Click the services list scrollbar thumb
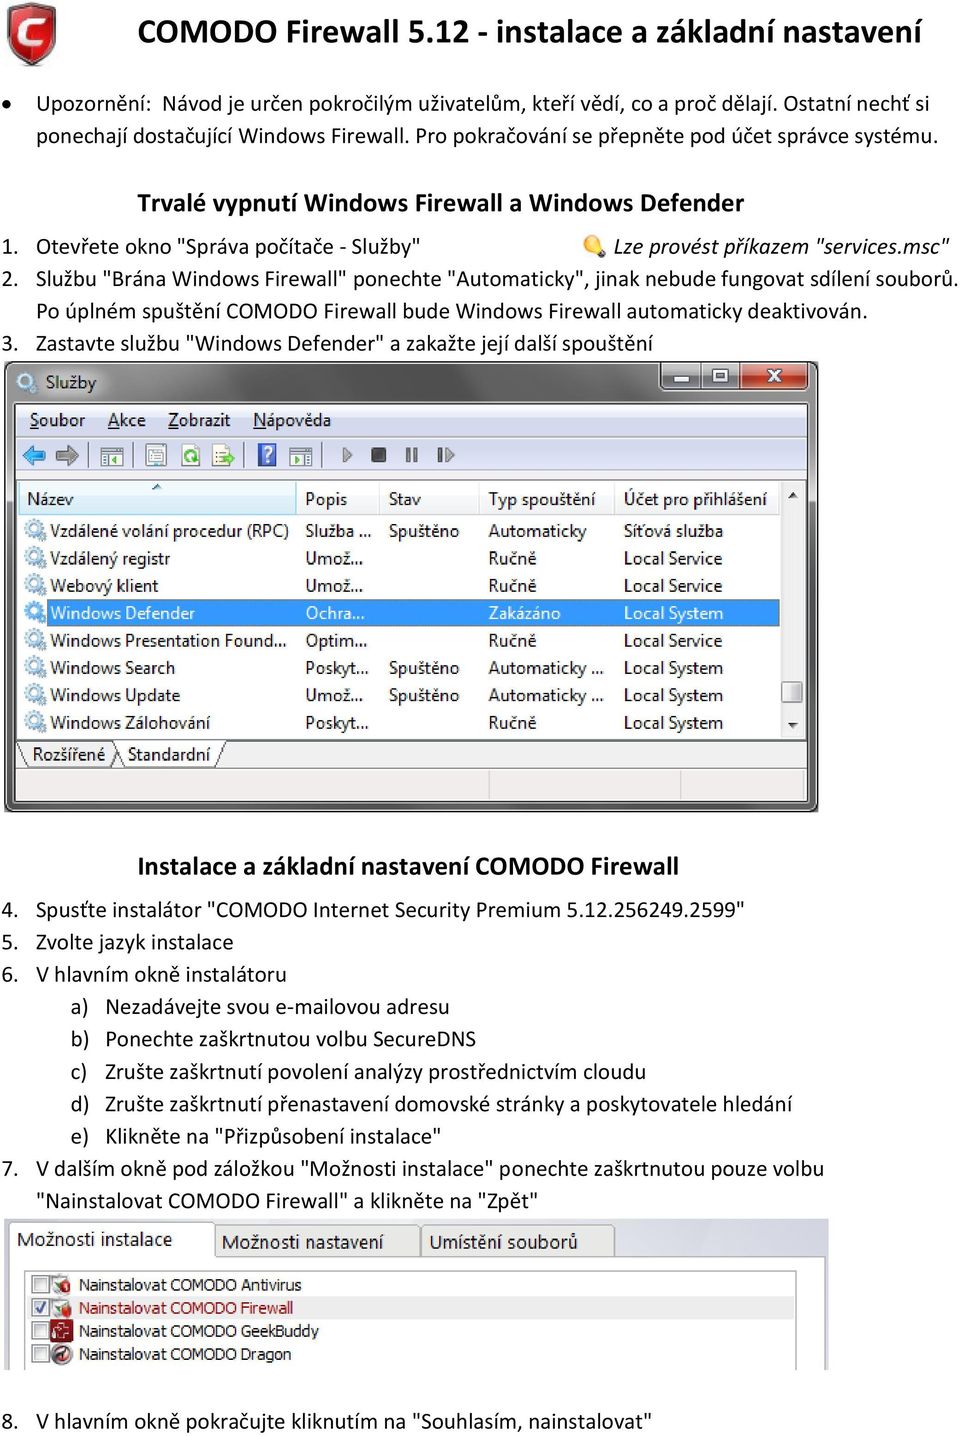Image resolution: width=960 pixels, height=1436 pixels. (792, 692)
